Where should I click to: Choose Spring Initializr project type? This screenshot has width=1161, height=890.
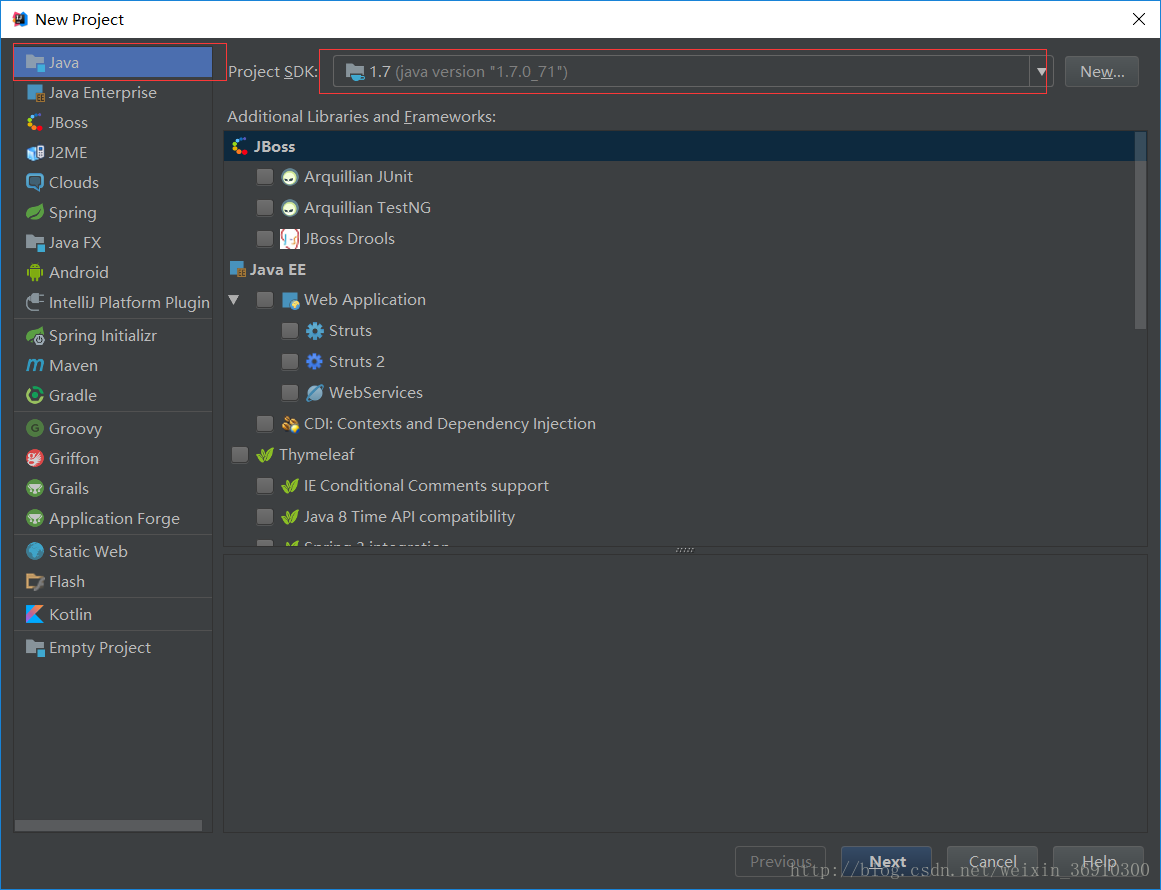(x=113, y=335)
